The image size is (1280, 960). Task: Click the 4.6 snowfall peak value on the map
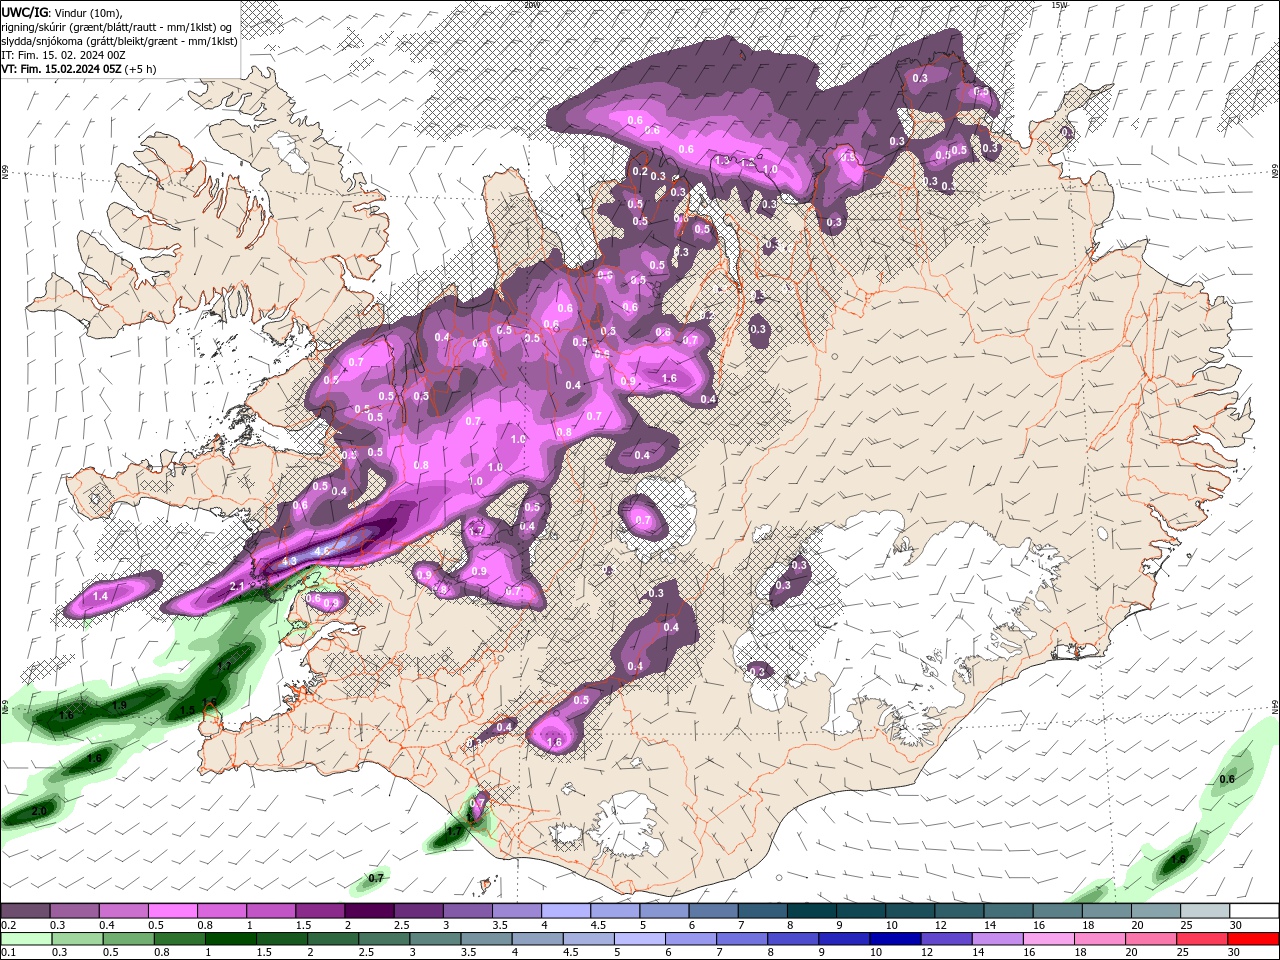point(322,551)
